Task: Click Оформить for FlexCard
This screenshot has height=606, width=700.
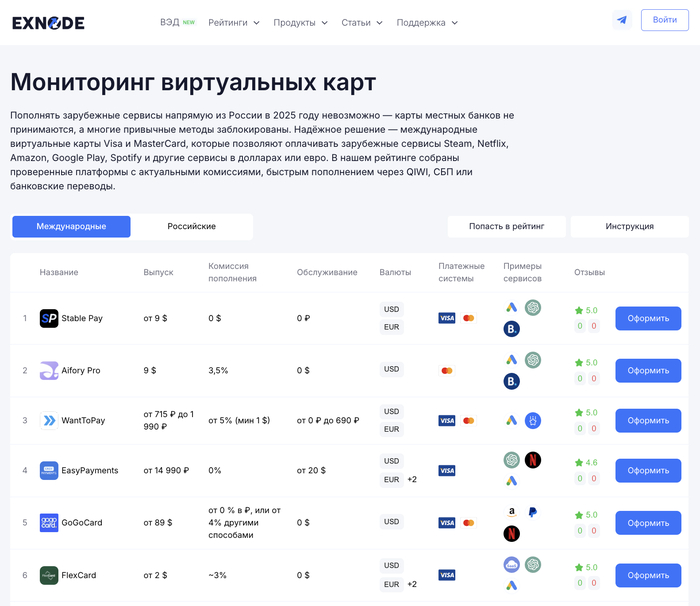Action: [x=648, y=575]
